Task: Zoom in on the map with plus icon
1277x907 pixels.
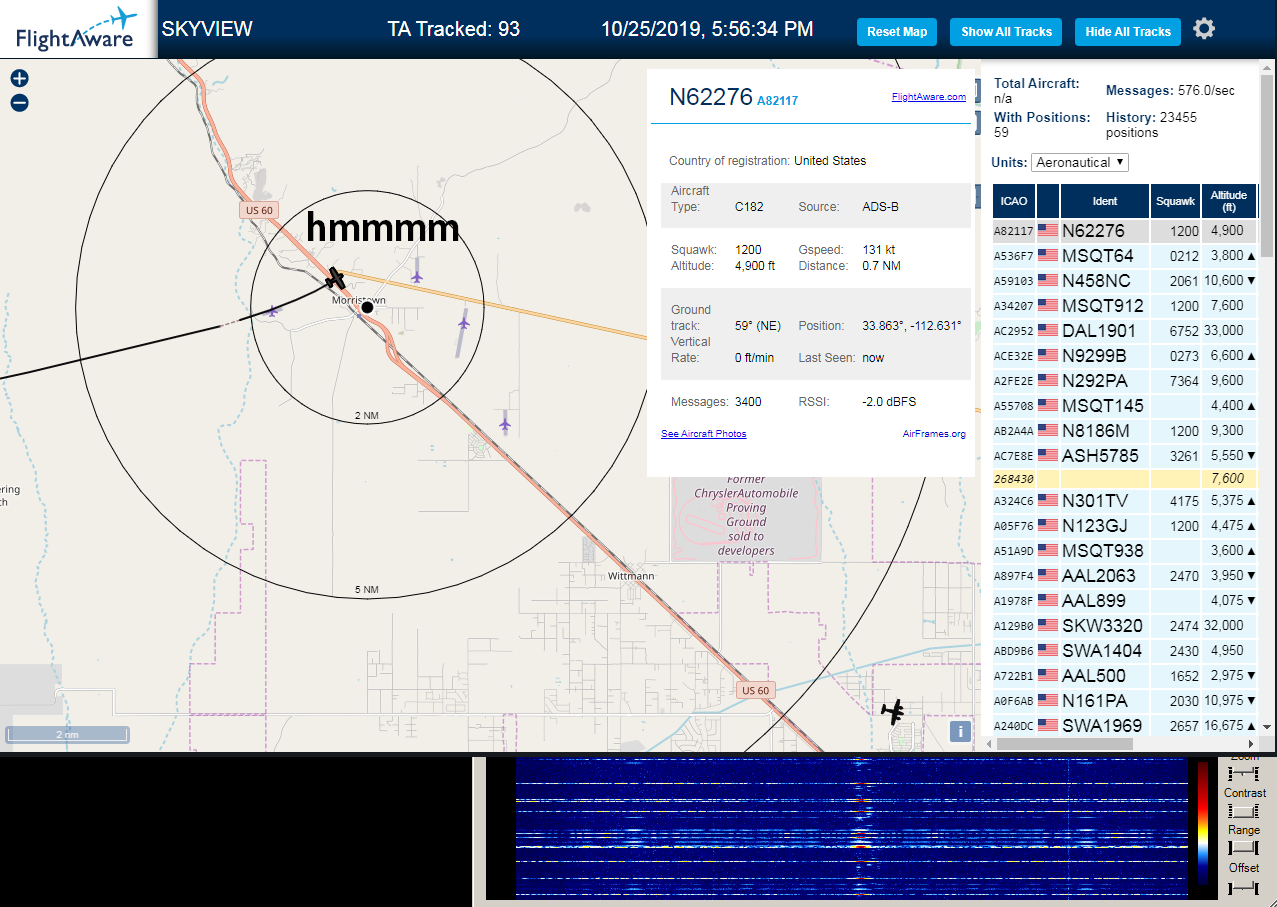Action: point(20,78)
